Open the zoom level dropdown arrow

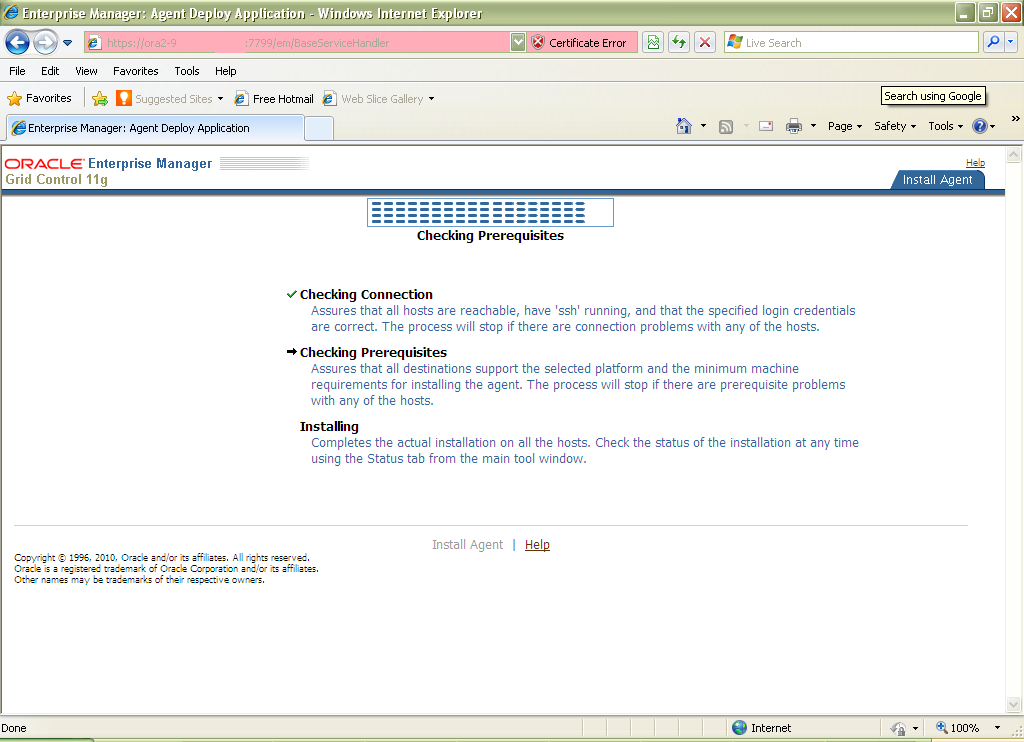point(997,728)
